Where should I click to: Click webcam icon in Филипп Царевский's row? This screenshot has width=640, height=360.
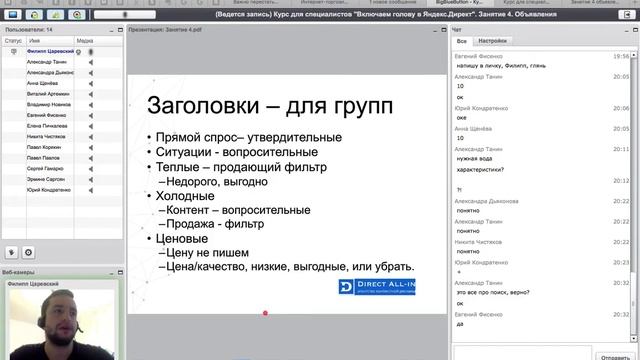click(79, 52)
